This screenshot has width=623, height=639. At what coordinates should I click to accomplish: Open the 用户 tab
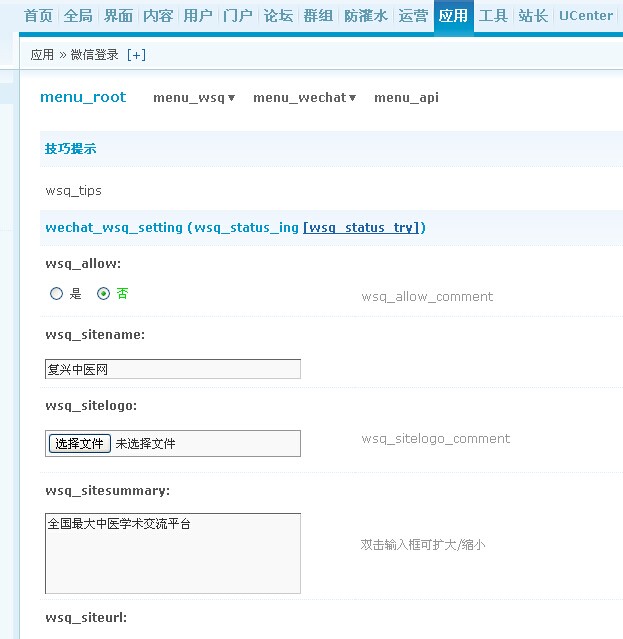pos(198,16)
